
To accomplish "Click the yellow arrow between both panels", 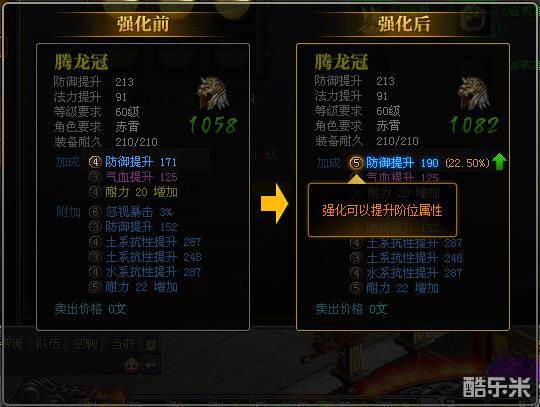I will [x=274, y=203].
